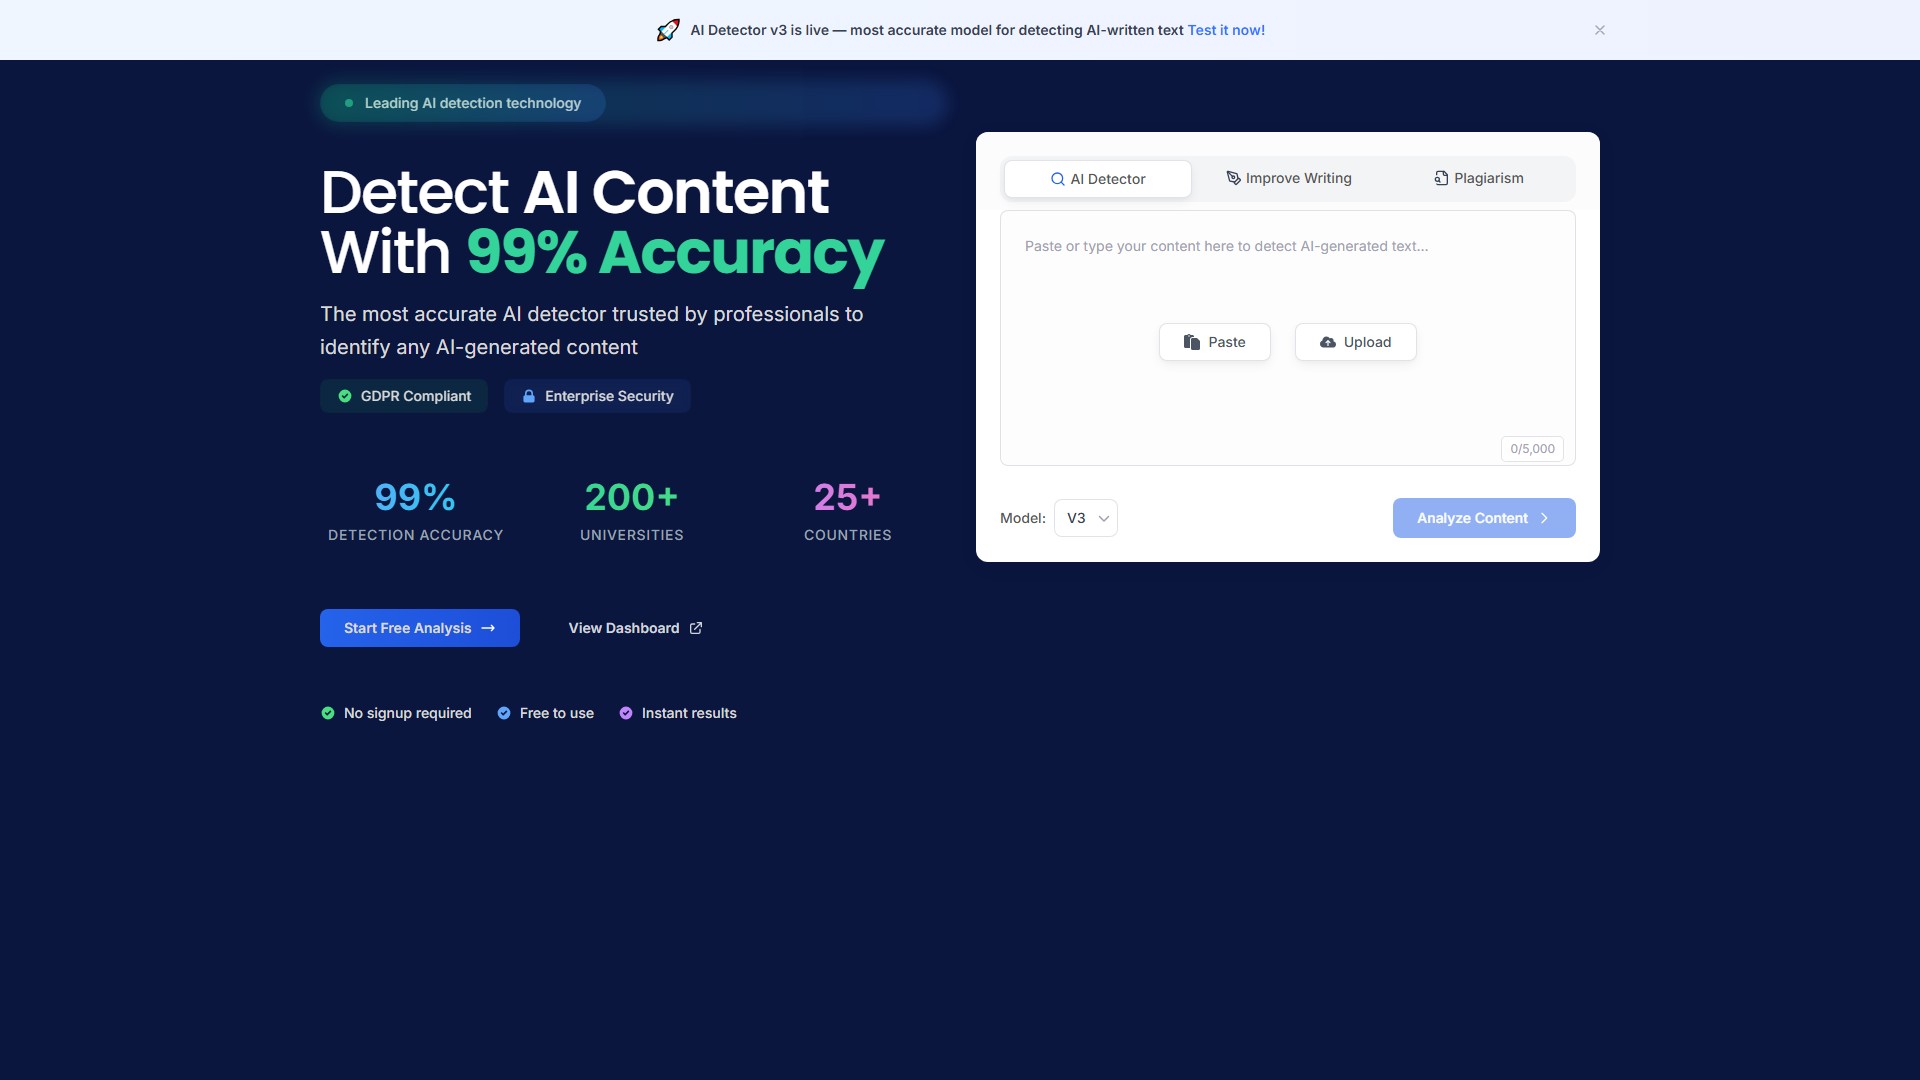Click the checkmark beside Instant results
Screen dimensions: 1920x1080
pos(626,713)
